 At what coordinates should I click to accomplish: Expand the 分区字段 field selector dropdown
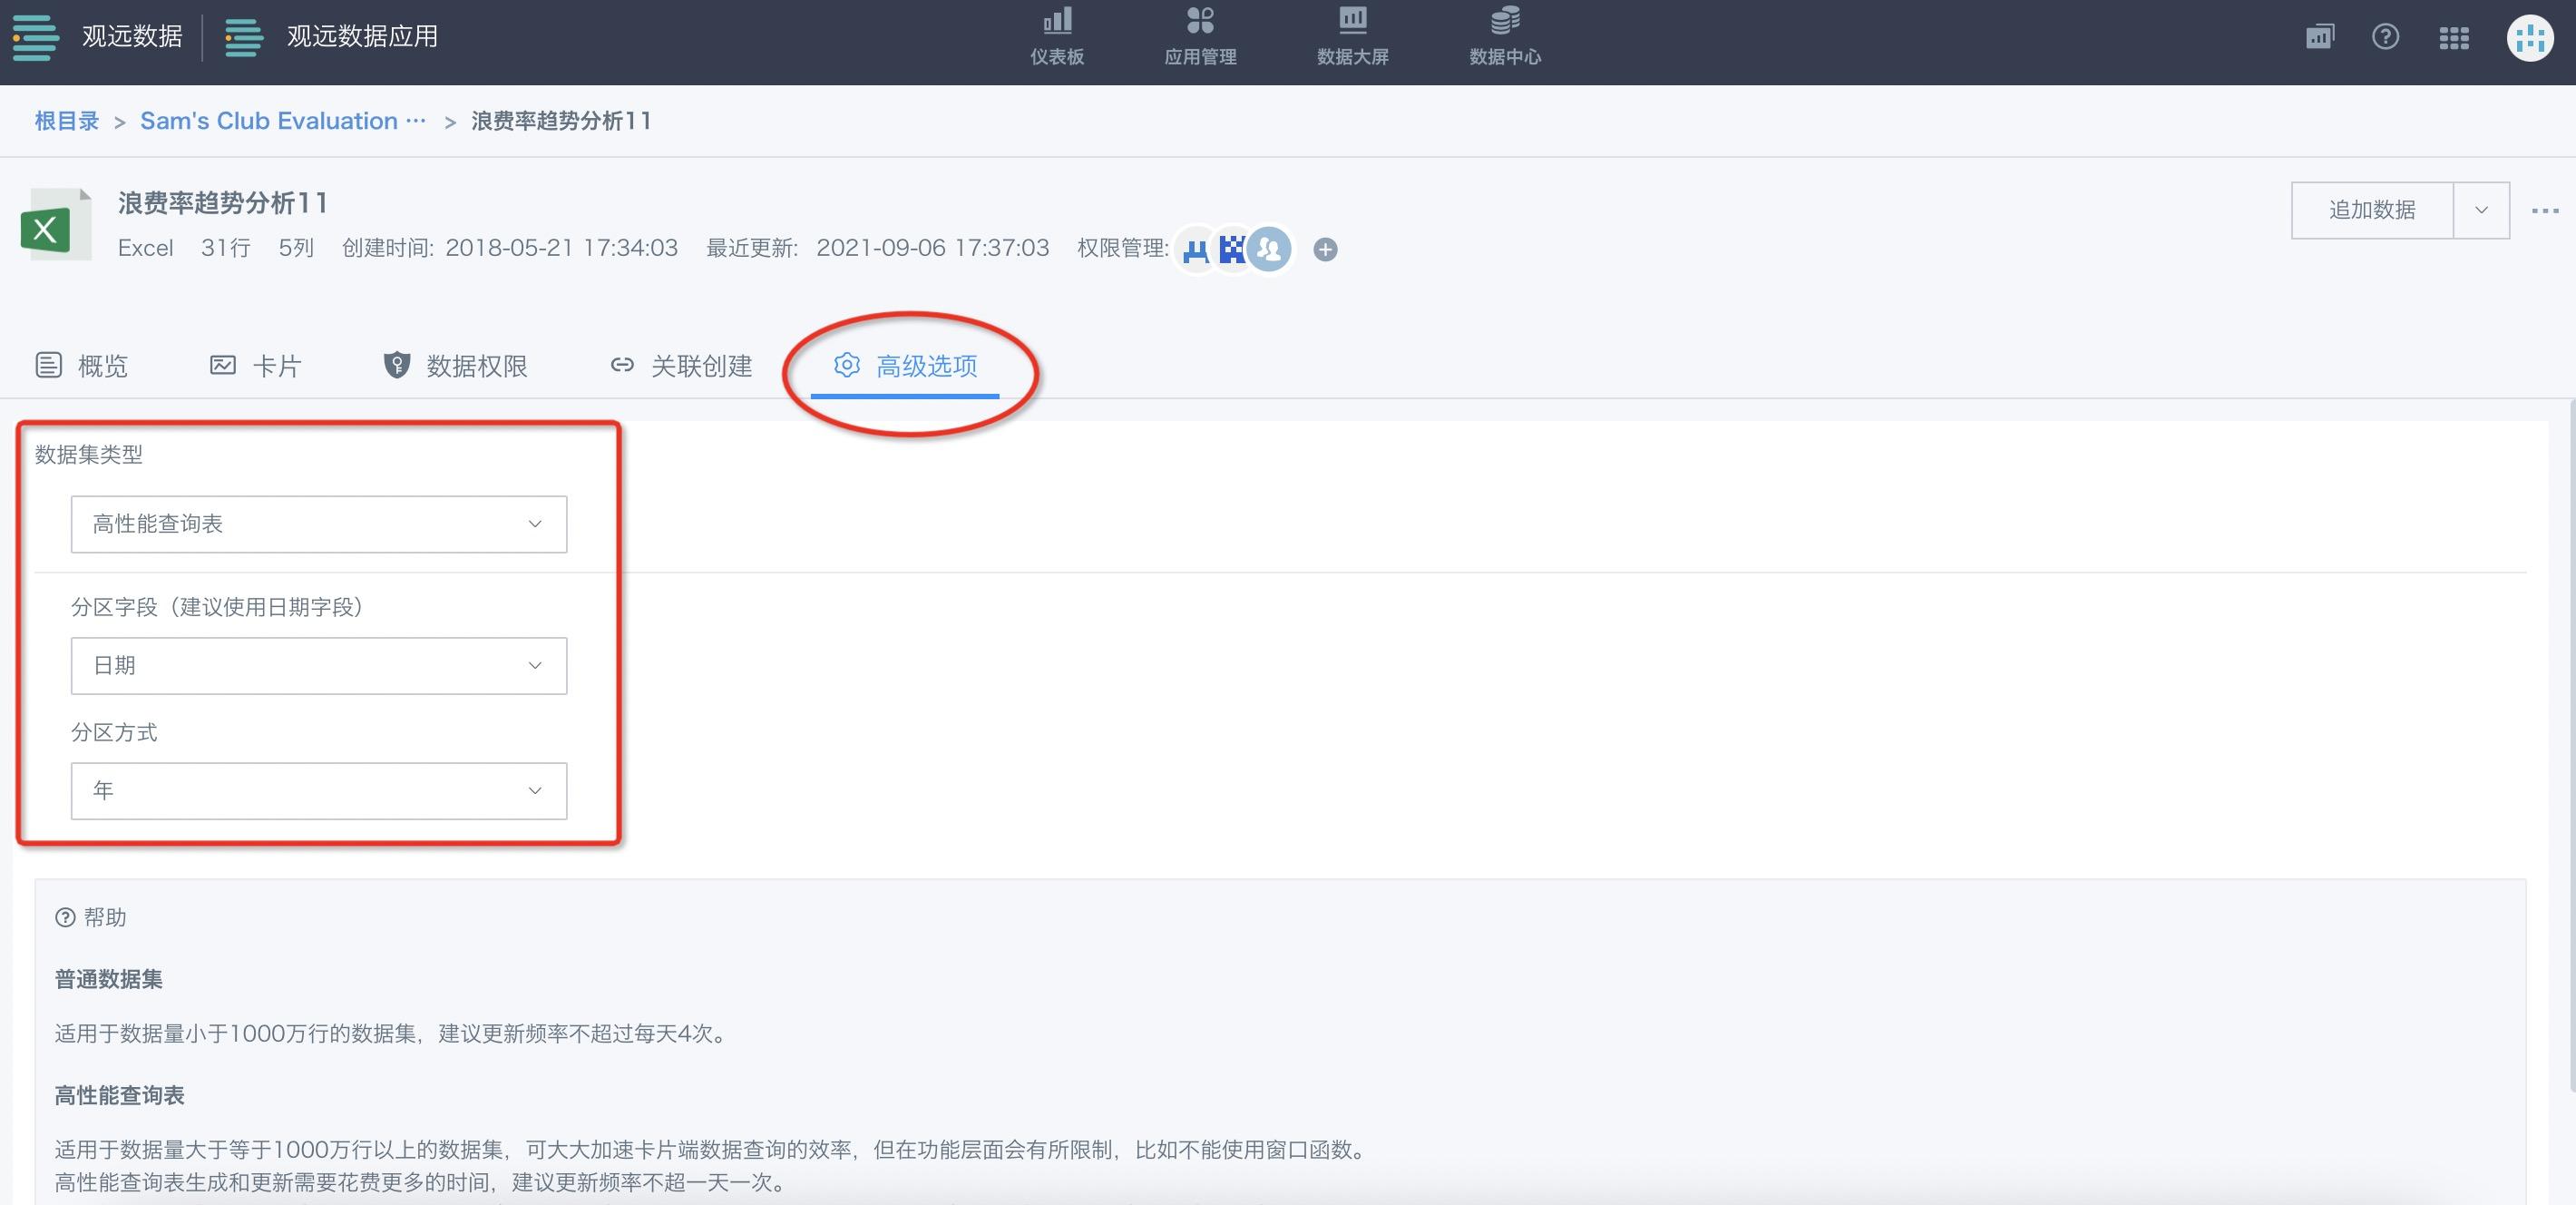tap(318, 664)
